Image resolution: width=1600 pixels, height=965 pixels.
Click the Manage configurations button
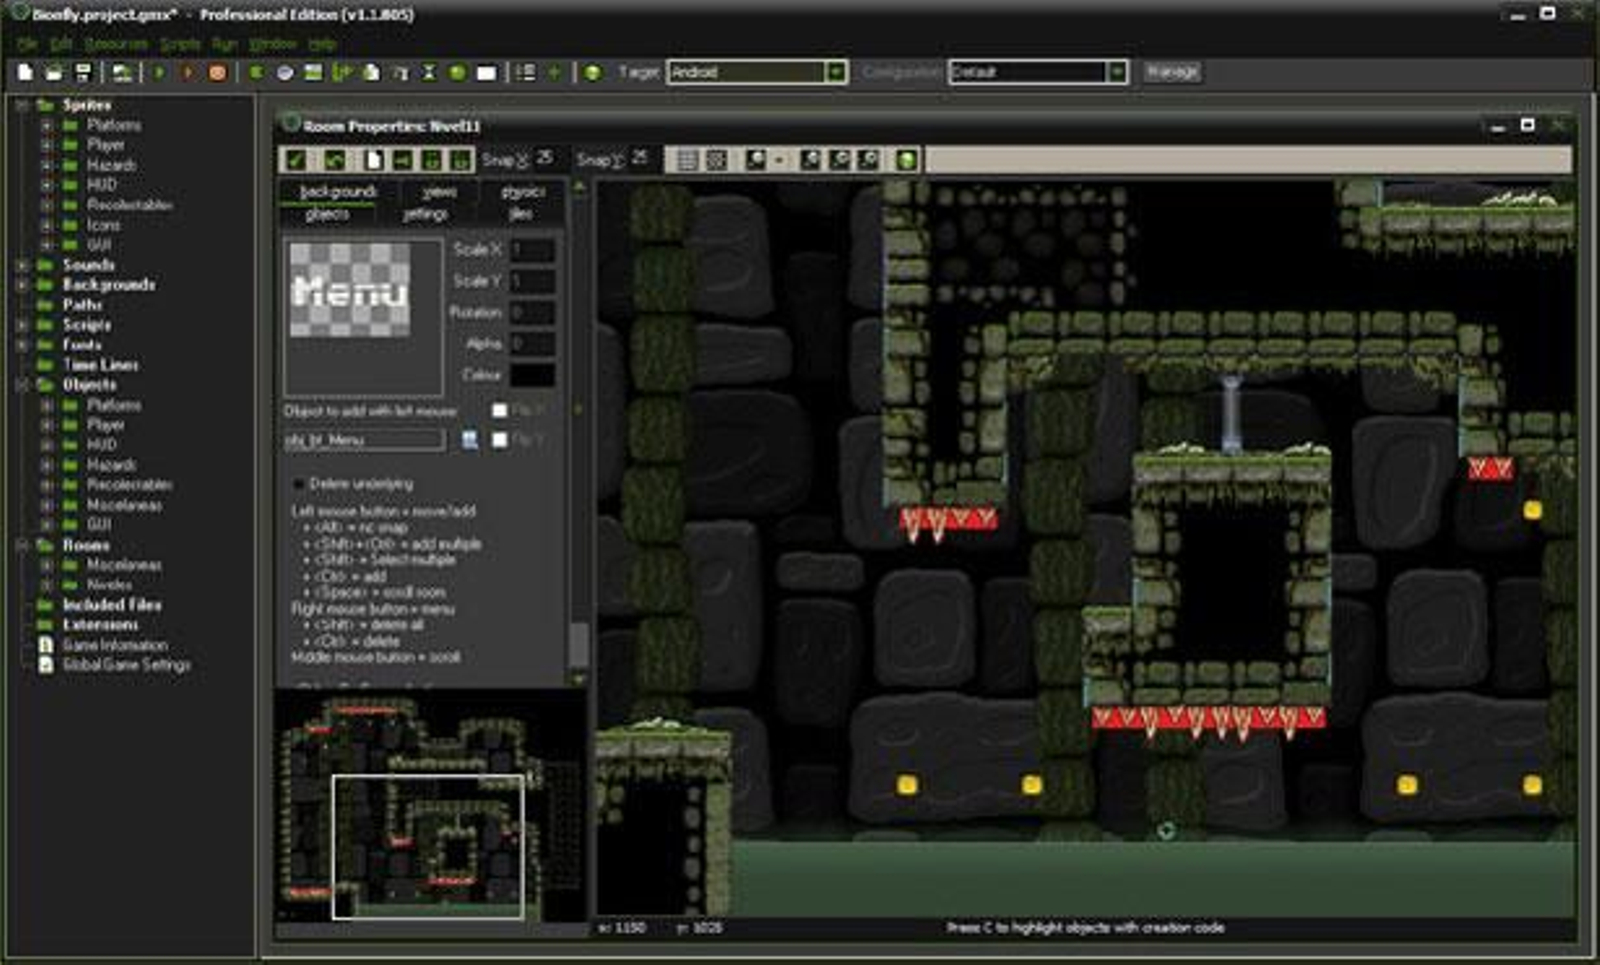(x=1172, y=72)
